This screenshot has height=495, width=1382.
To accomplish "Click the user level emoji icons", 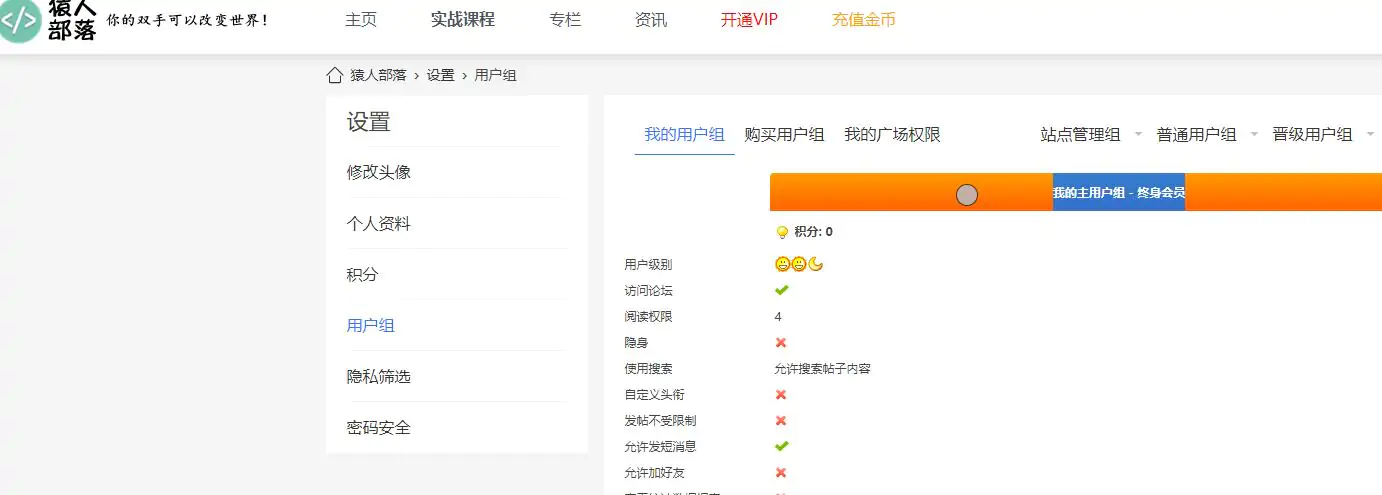I will point(799,264).
